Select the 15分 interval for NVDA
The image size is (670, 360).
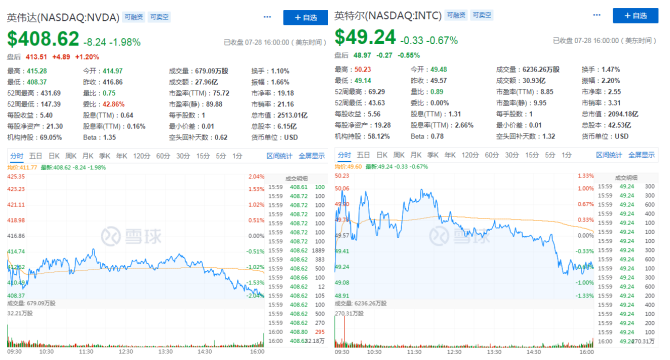coord(203,156)
